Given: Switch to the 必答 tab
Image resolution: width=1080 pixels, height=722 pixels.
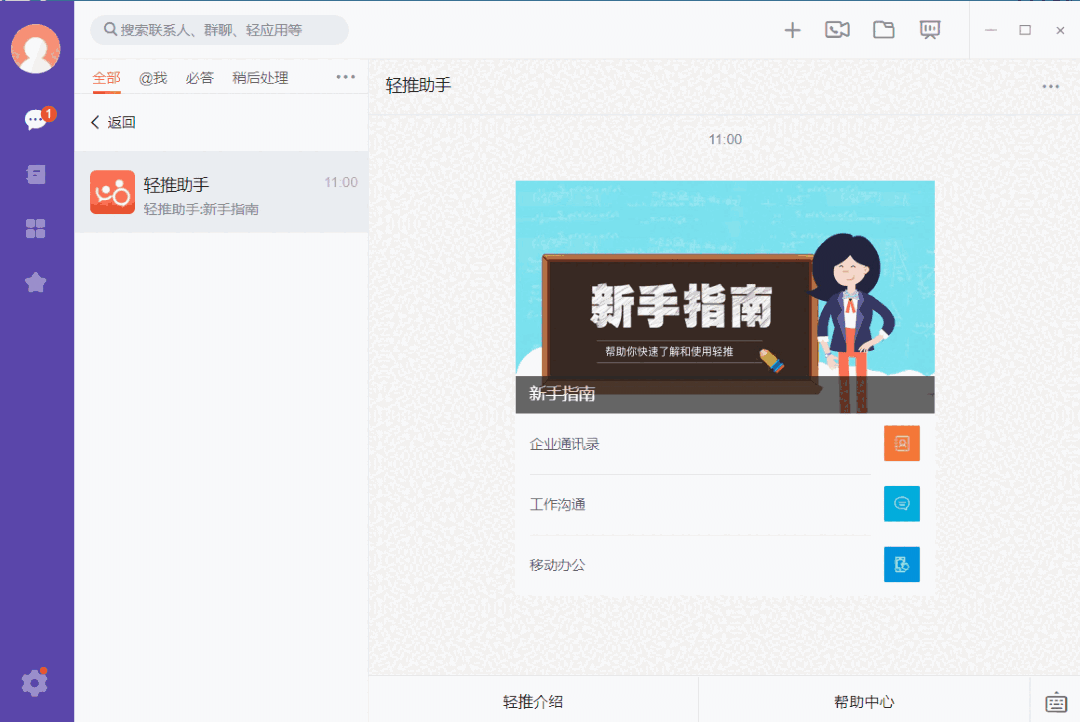Looking at the screenshot, I should [x=199, y=77].
